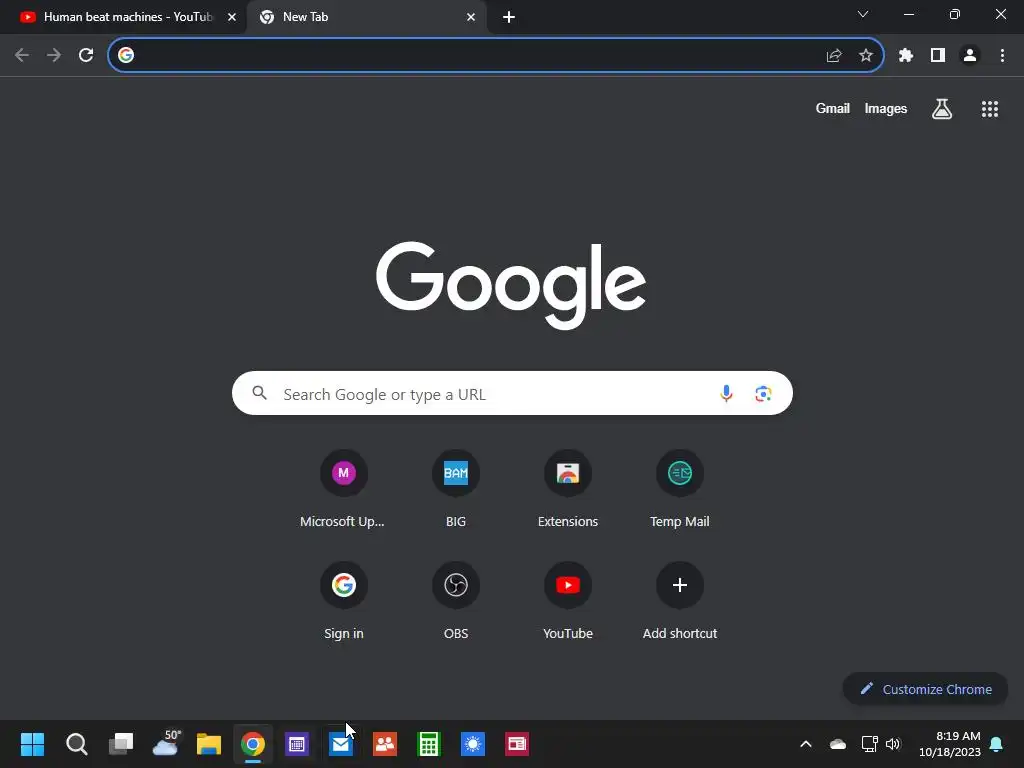This screenshot has width=1024, height=768.
Task: Open the YouTube shortcut tile
Action: 568,601
